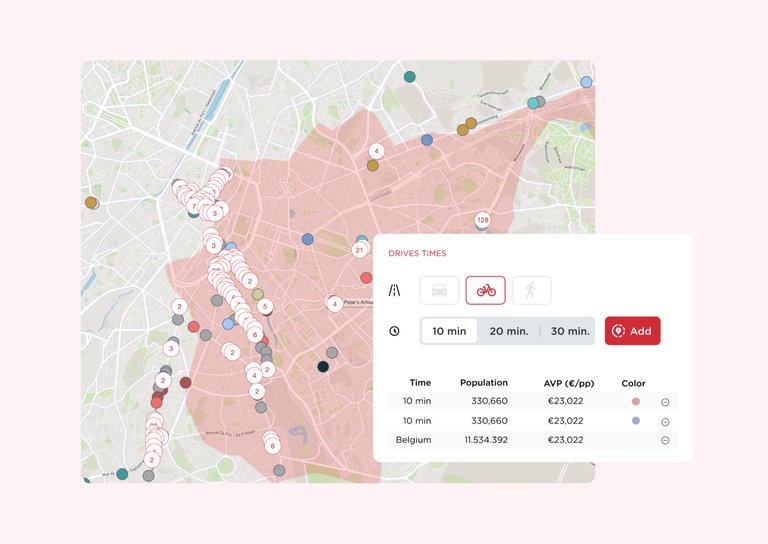Open the map cluster marker labeled 21
Viewport: 768px width, 544px height.
(x=360, y=250)
